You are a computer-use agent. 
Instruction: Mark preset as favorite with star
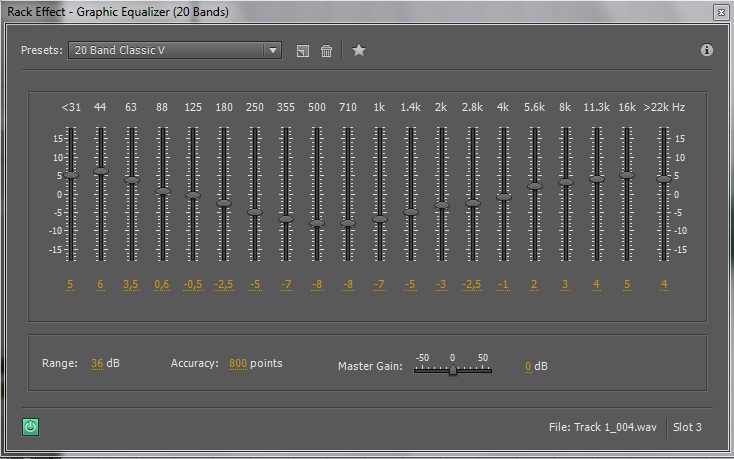point(359,50)
